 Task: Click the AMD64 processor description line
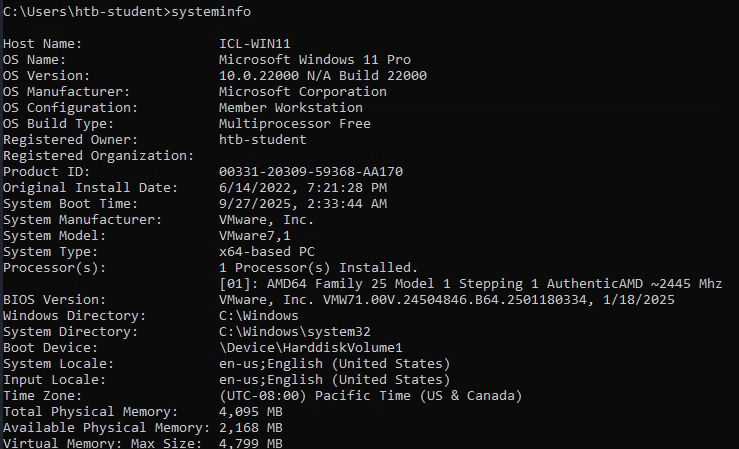pyautogui.click(x=470, y=284)
